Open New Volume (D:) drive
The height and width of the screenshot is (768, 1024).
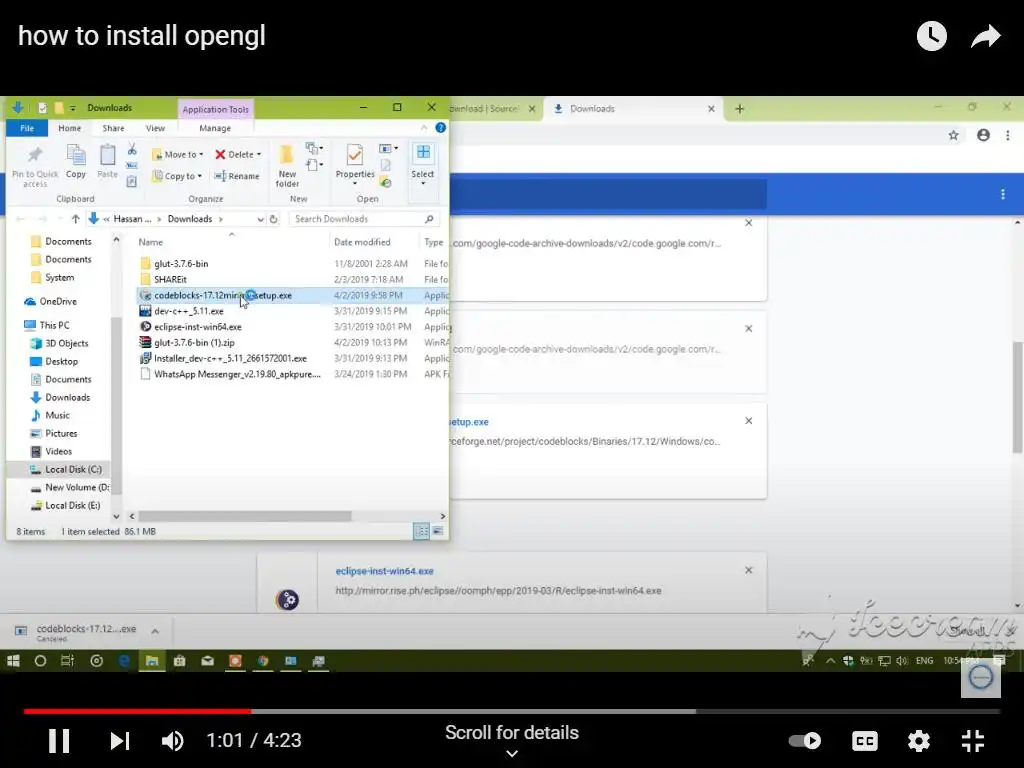pos(77,488)
